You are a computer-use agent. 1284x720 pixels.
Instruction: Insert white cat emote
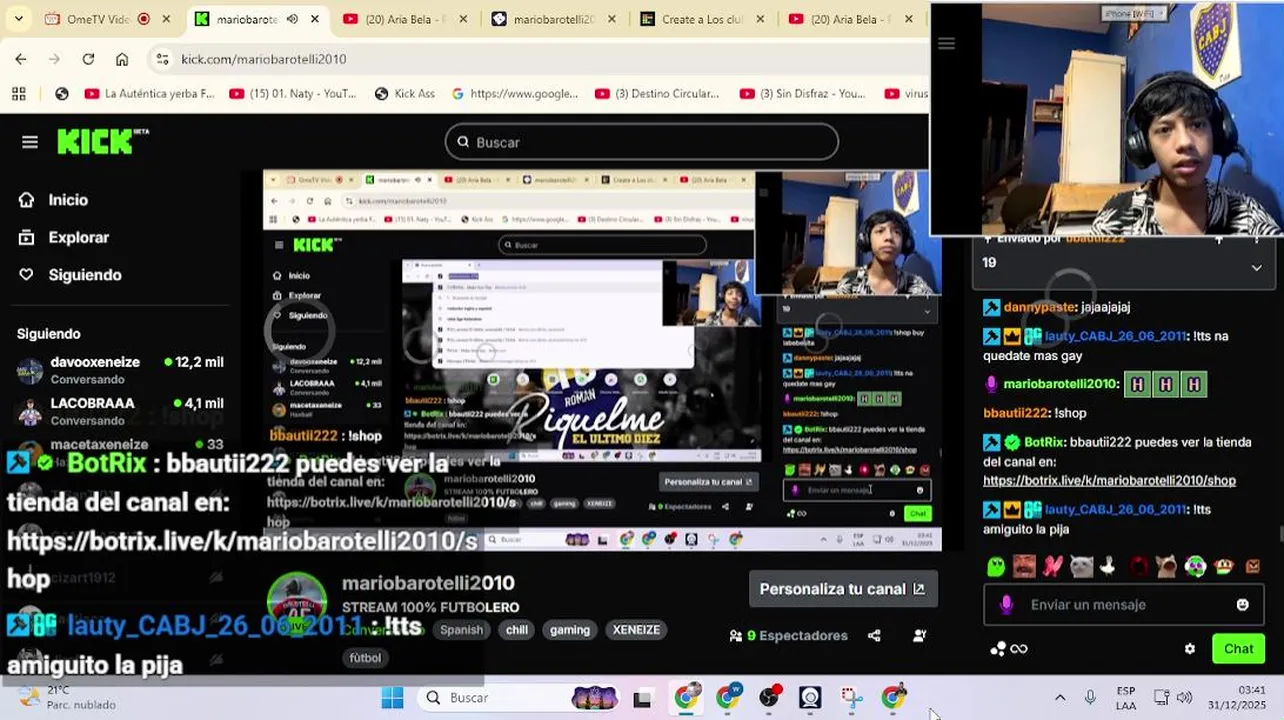(1080, 567)
